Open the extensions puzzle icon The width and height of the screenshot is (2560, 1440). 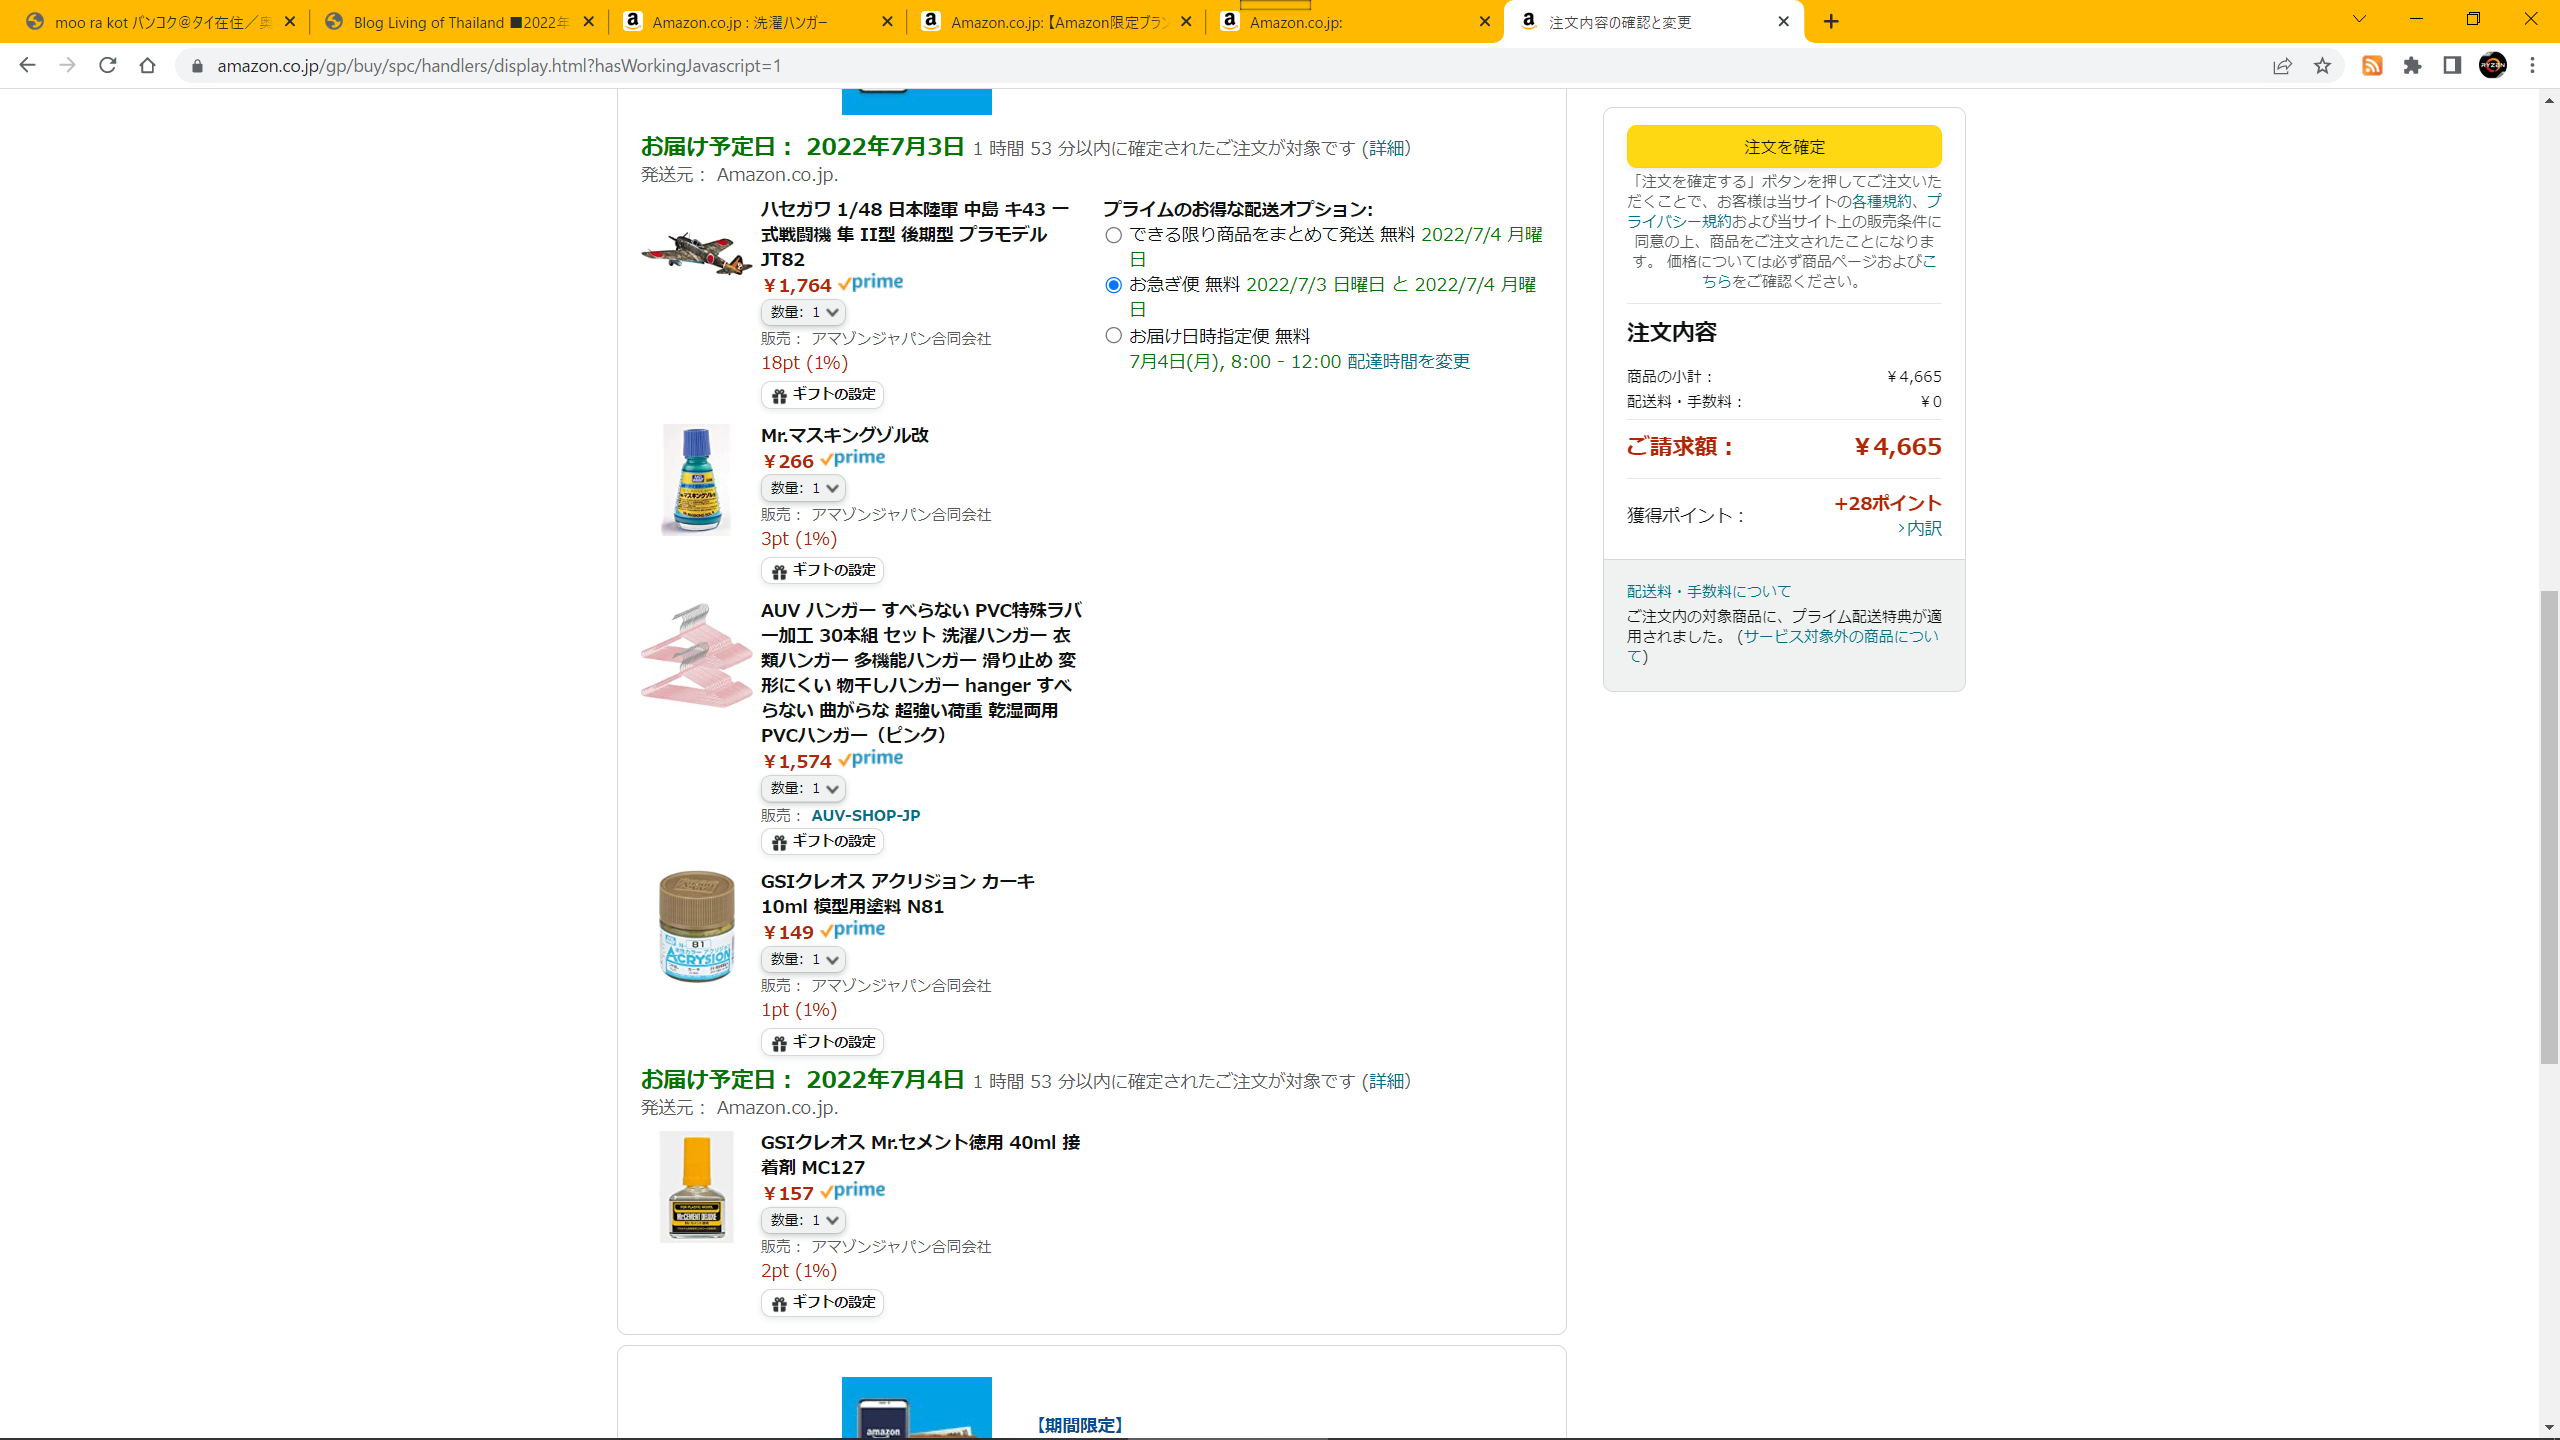(2412, 66)
